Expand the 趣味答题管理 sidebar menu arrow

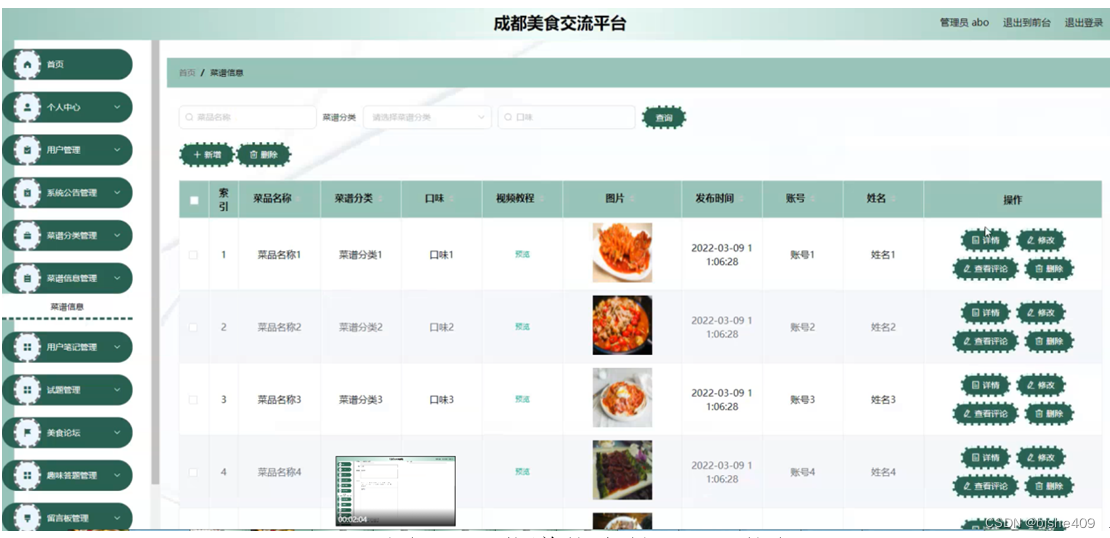coord(118,476)
